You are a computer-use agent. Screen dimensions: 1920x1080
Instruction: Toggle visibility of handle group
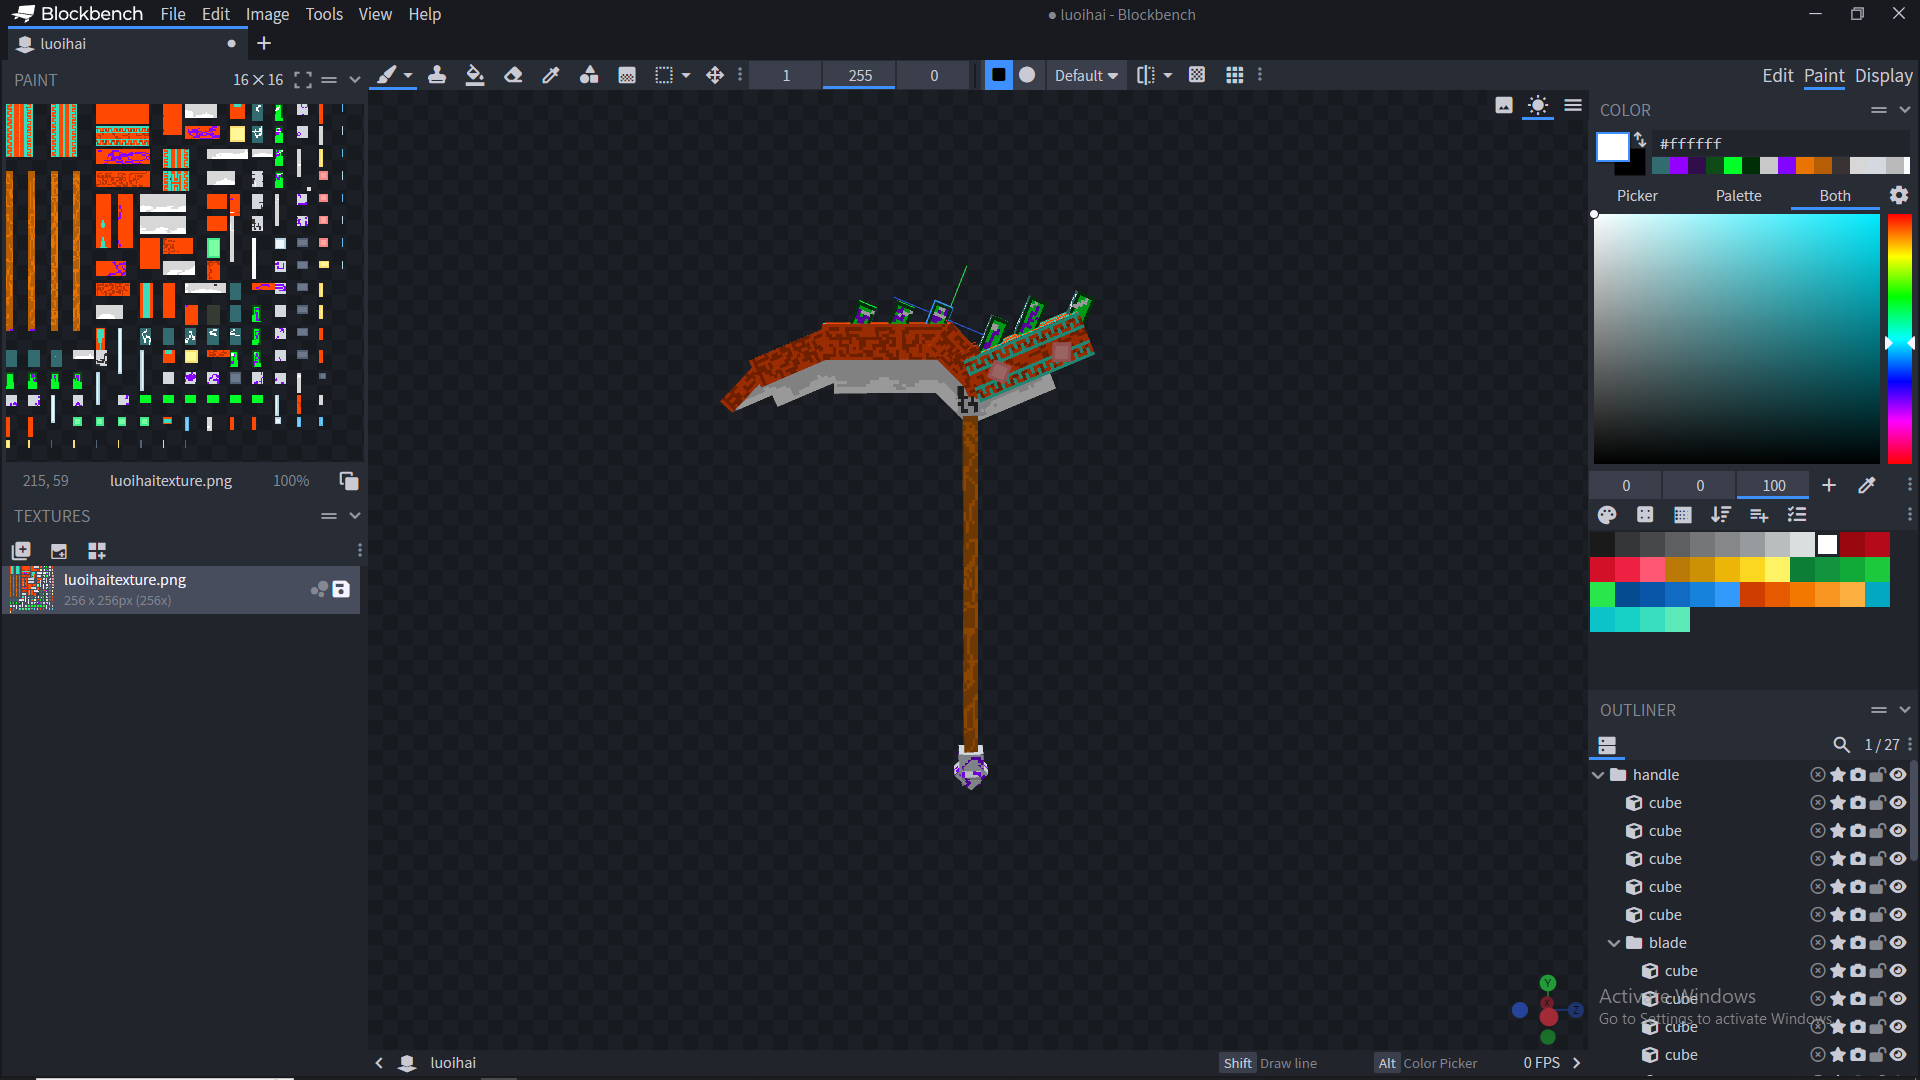[1898, 775]
